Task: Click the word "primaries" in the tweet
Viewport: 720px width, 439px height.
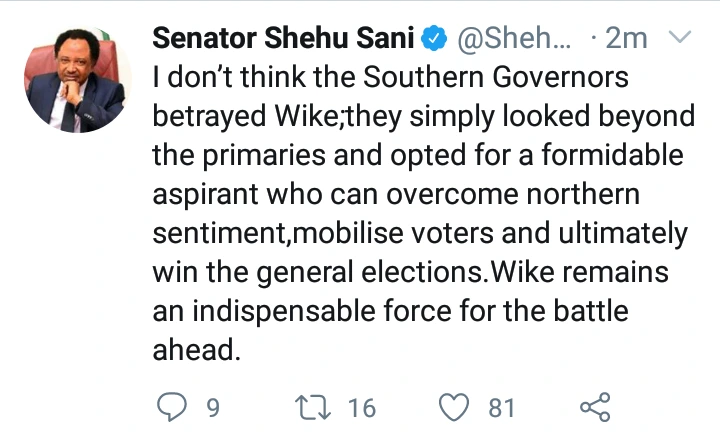Action: tap(272, 156)
